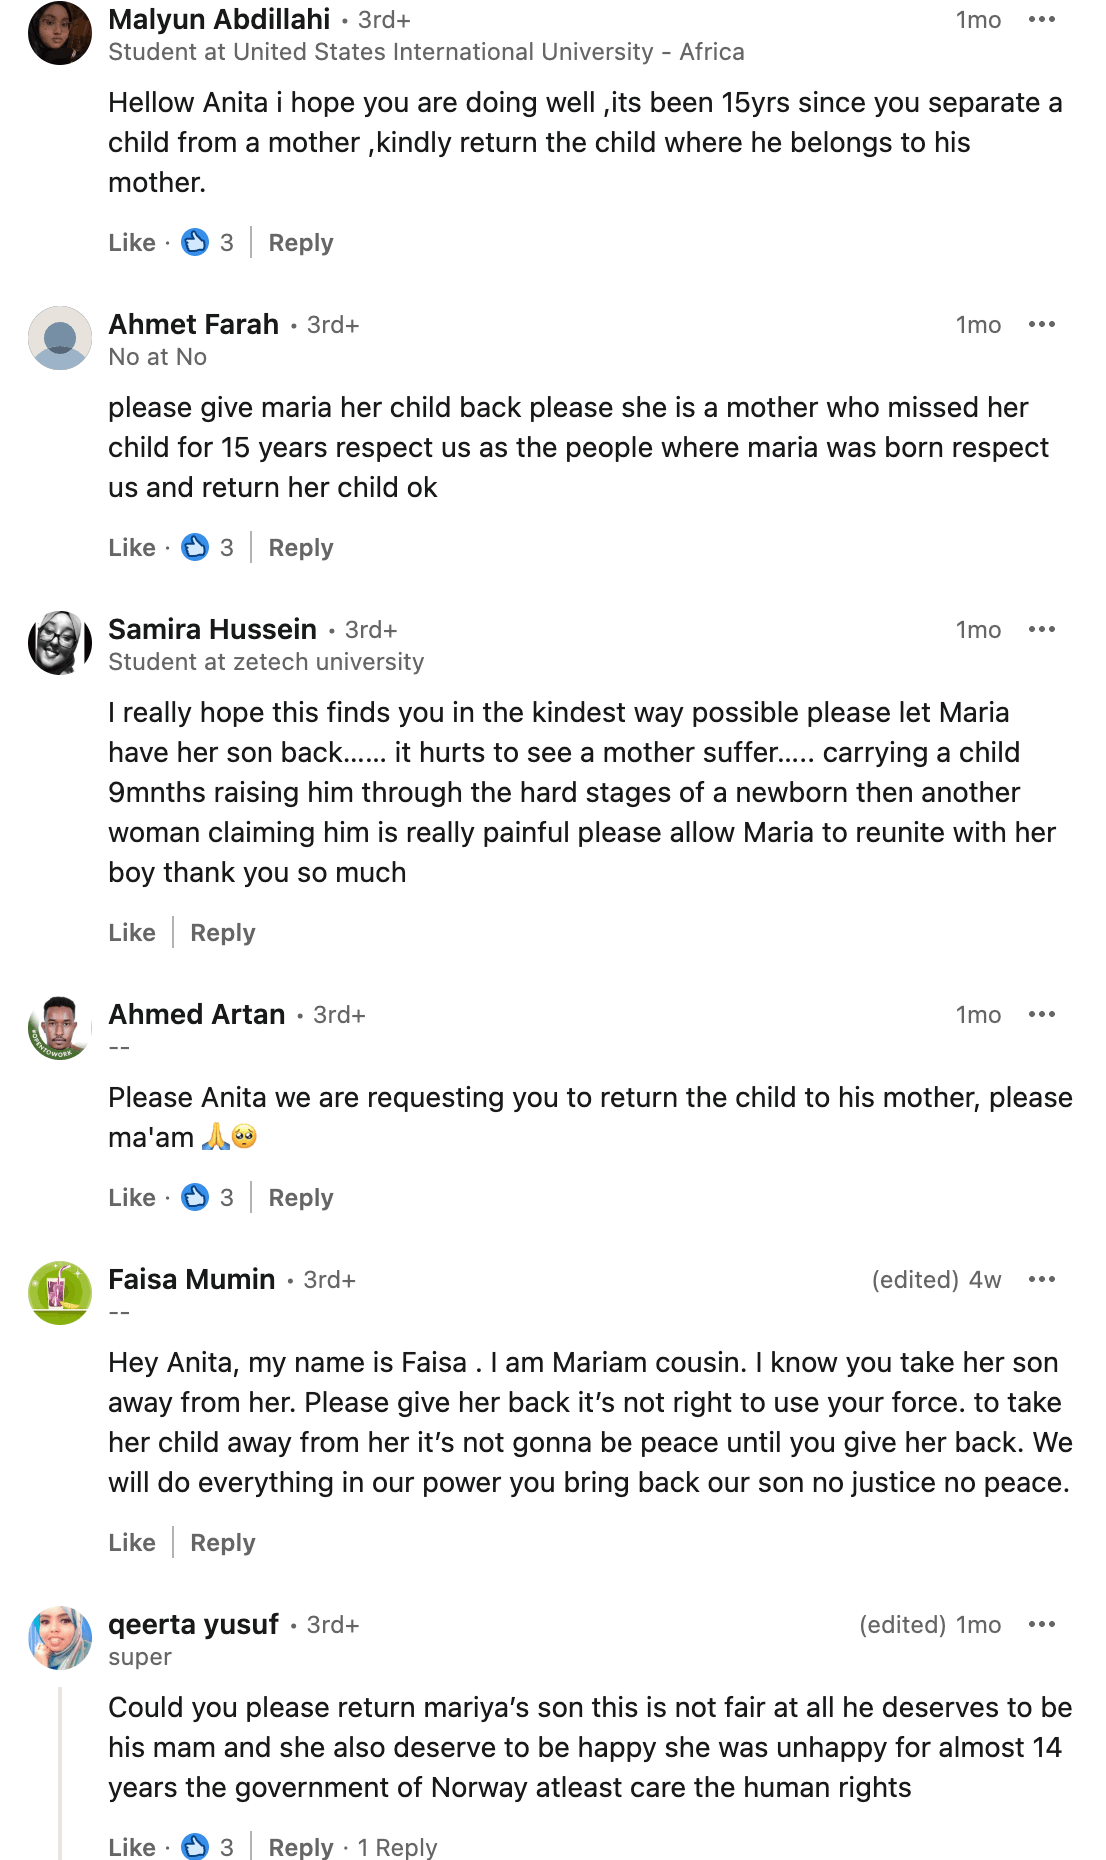View like reactions on Malyun Abdillahi's comment
Screen dimensions: 1106x1860
point(207,243)
